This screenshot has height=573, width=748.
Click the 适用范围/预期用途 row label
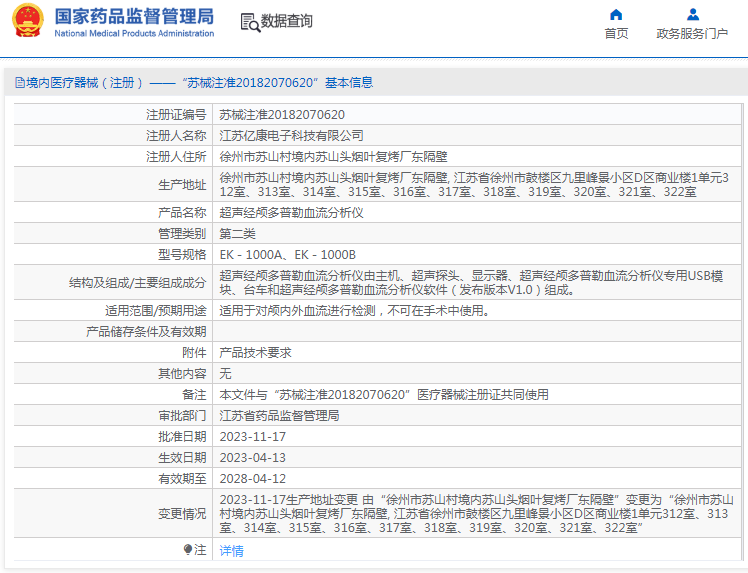[156, 311]
